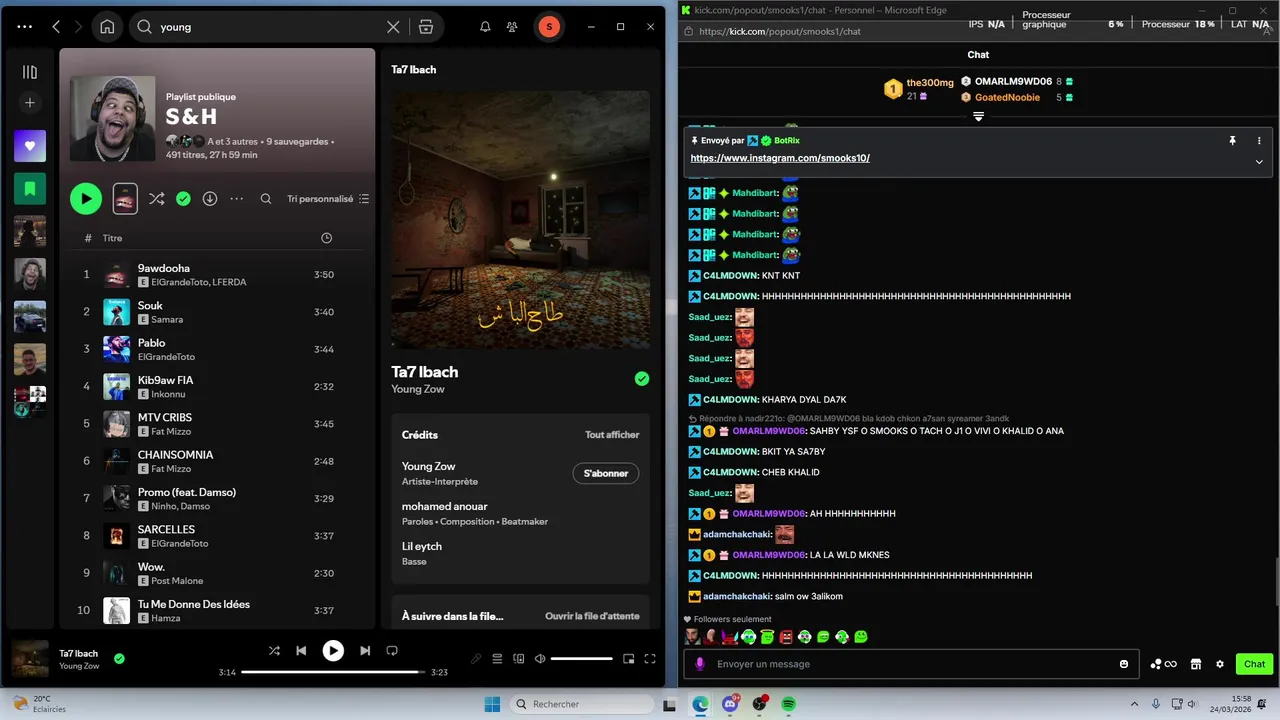
Task: Open Friend Activity icon
Action: [512, 27]
